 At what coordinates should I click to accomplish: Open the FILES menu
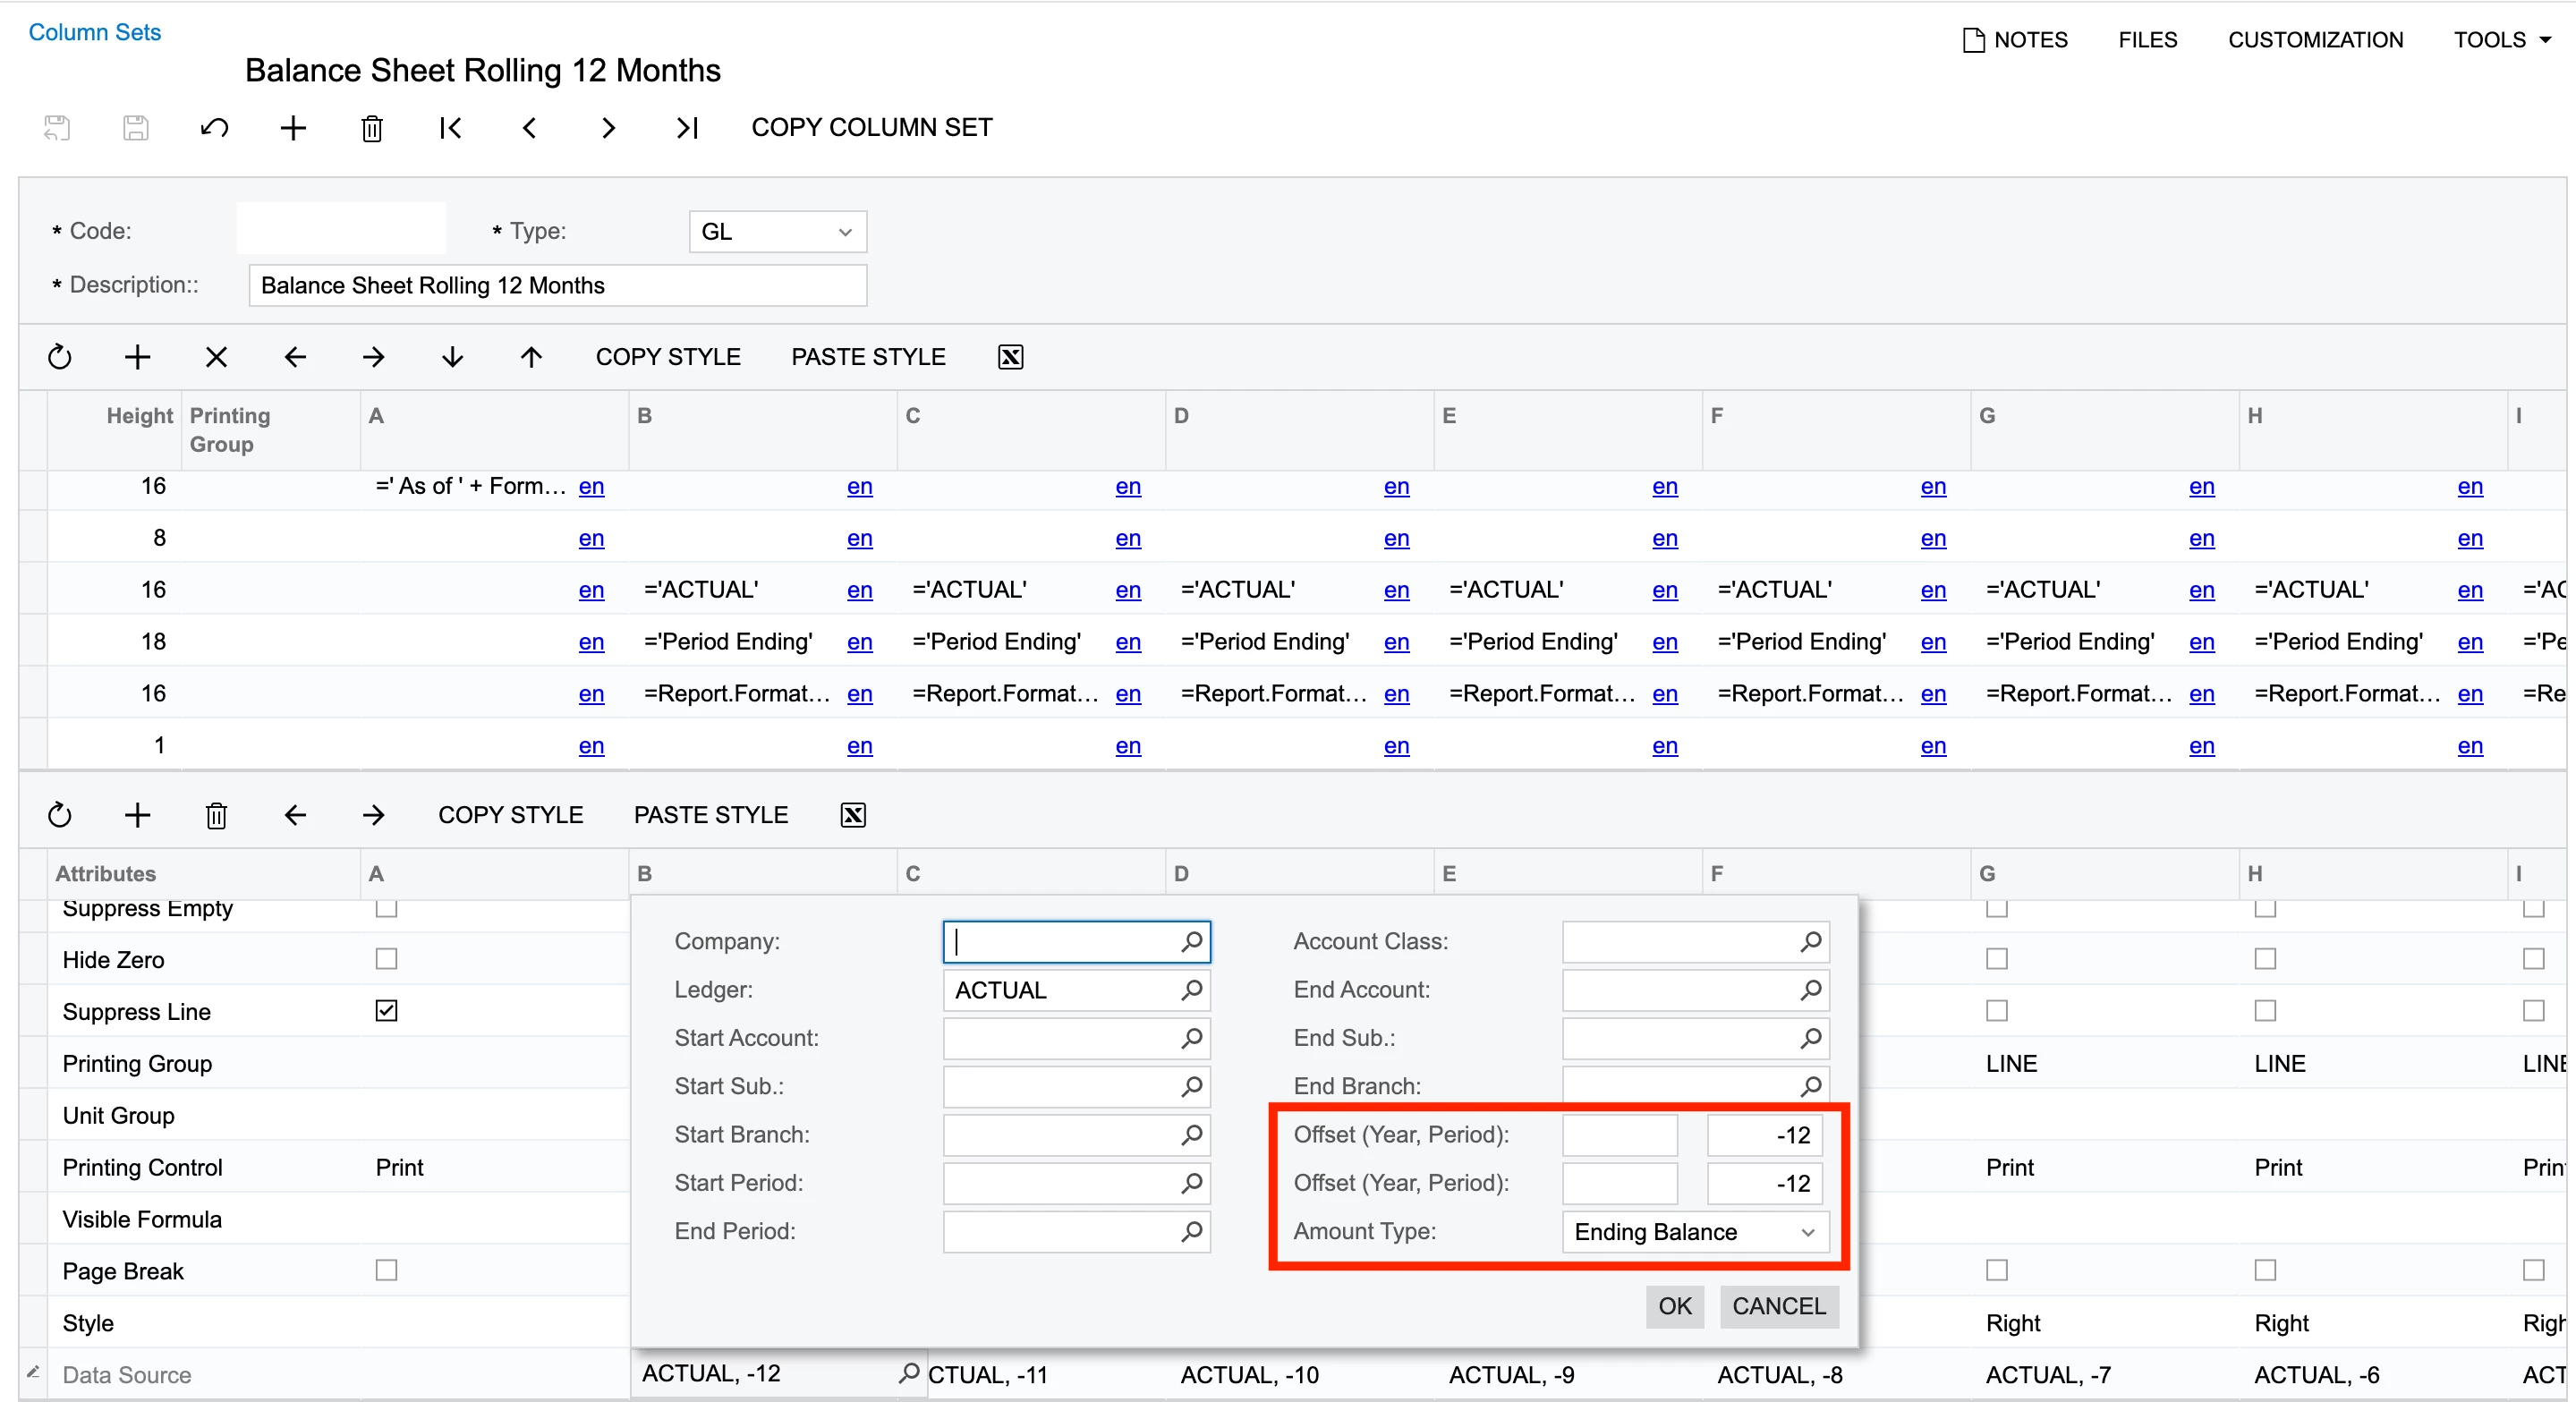[2147, 40]
